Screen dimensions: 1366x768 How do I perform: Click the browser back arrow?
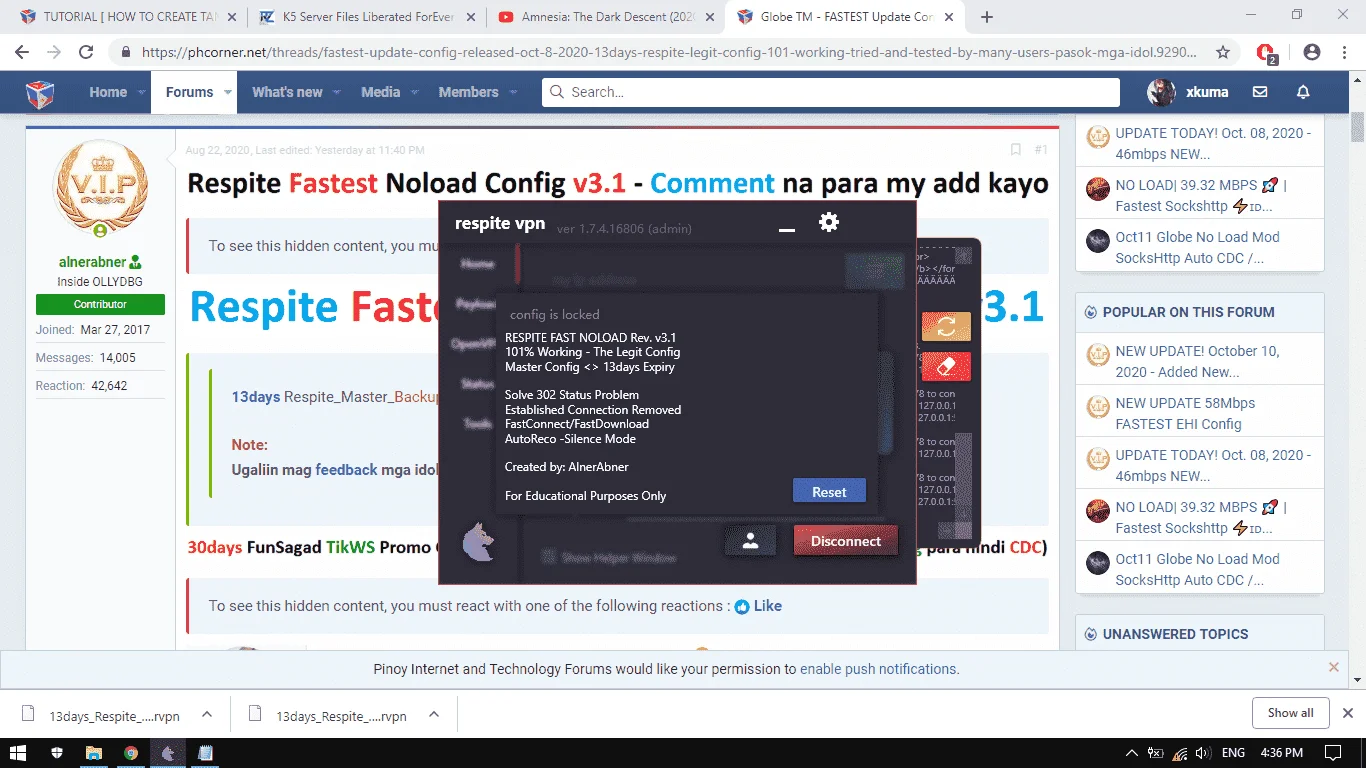click(x=22, y=52)
